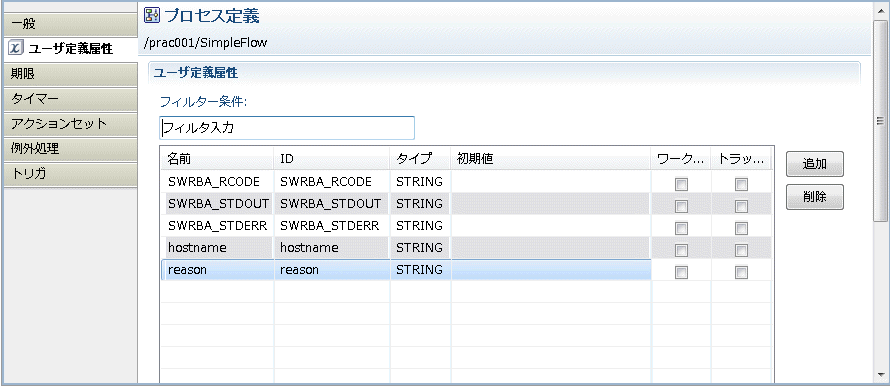This screenshot has height=386, width=890.
Task: Open the トリガ tab
Action: 69,174
